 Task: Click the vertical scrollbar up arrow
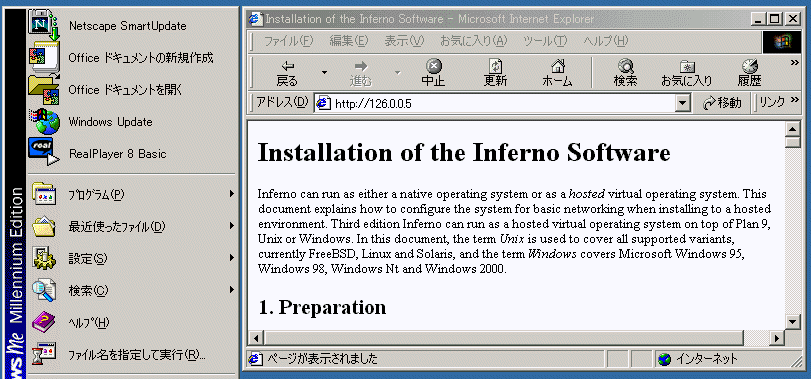tap(792, 129)
